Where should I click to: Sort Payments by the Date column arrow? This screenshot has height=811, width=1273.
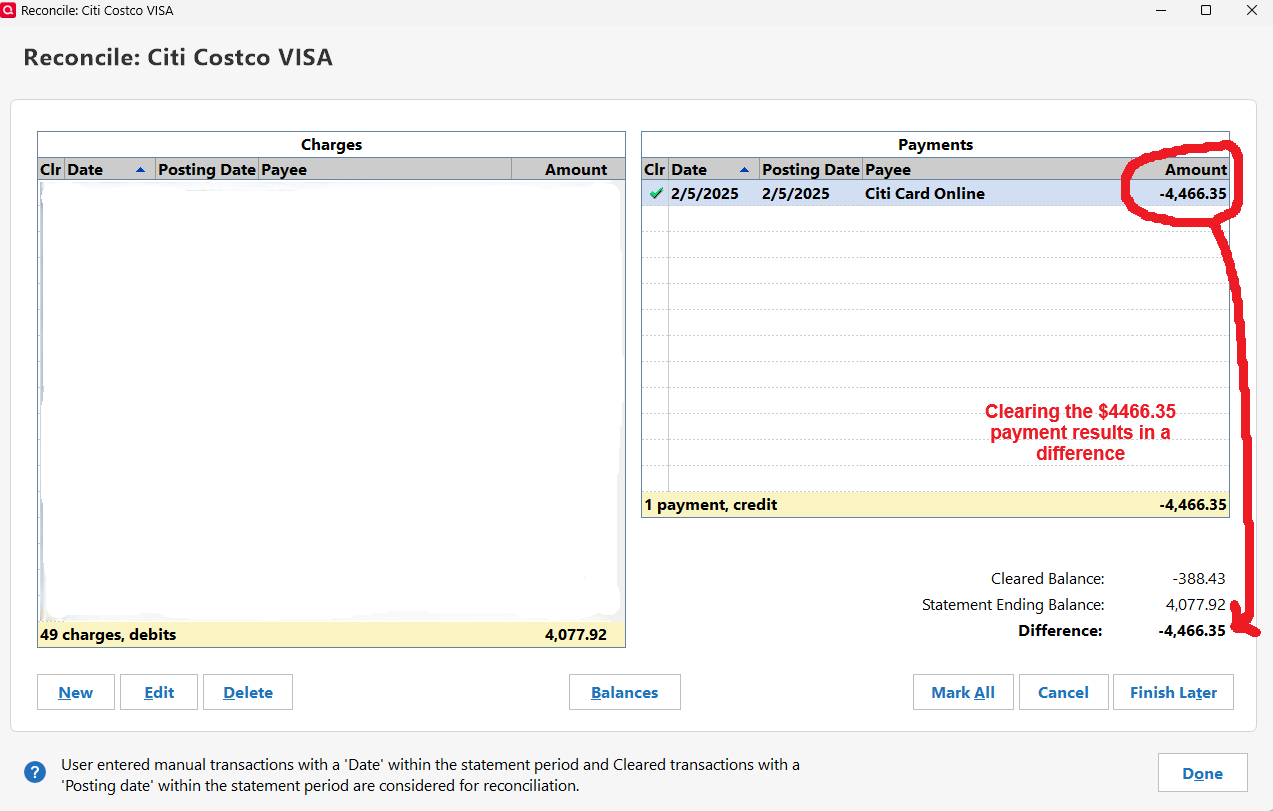tap(744, 170)
